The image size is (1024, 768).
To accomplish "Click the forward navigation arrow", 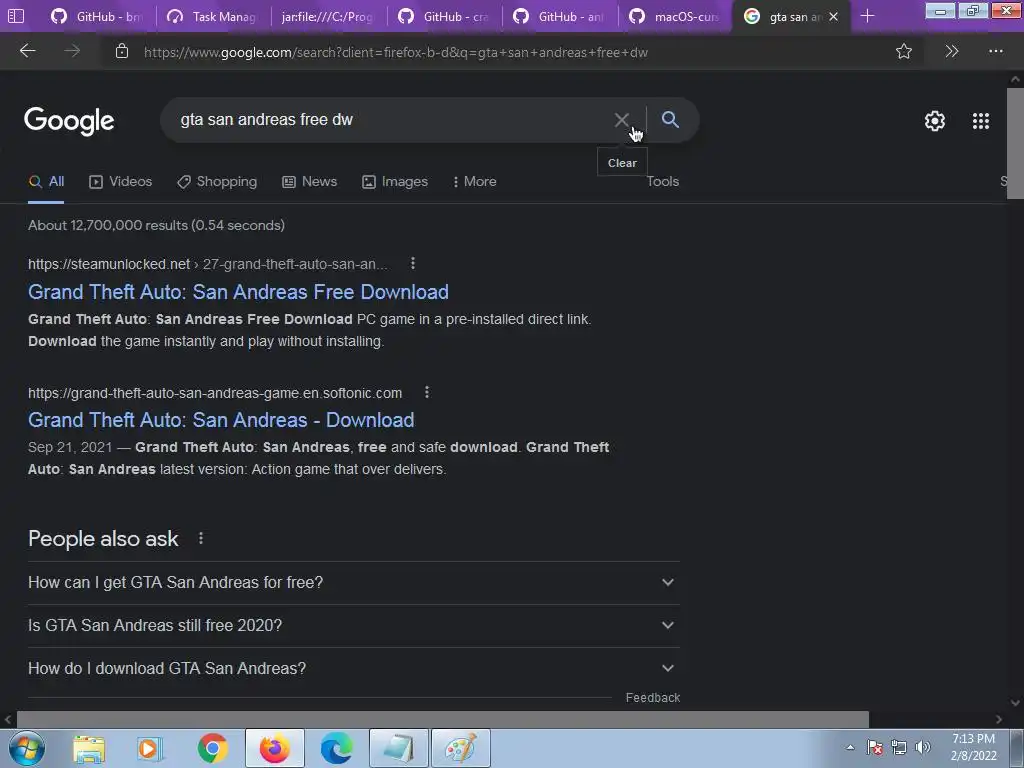I will pos(72,51).
